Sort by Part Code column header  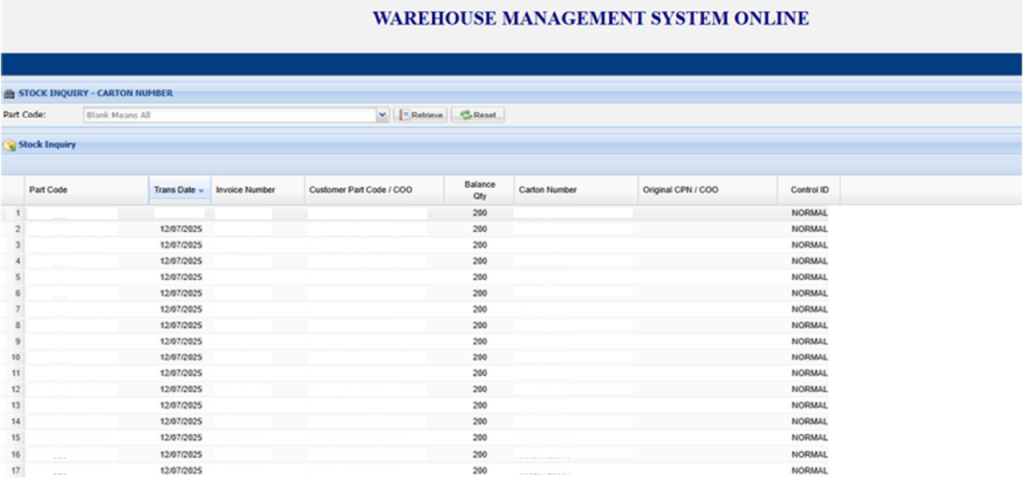tap(48, 190)
